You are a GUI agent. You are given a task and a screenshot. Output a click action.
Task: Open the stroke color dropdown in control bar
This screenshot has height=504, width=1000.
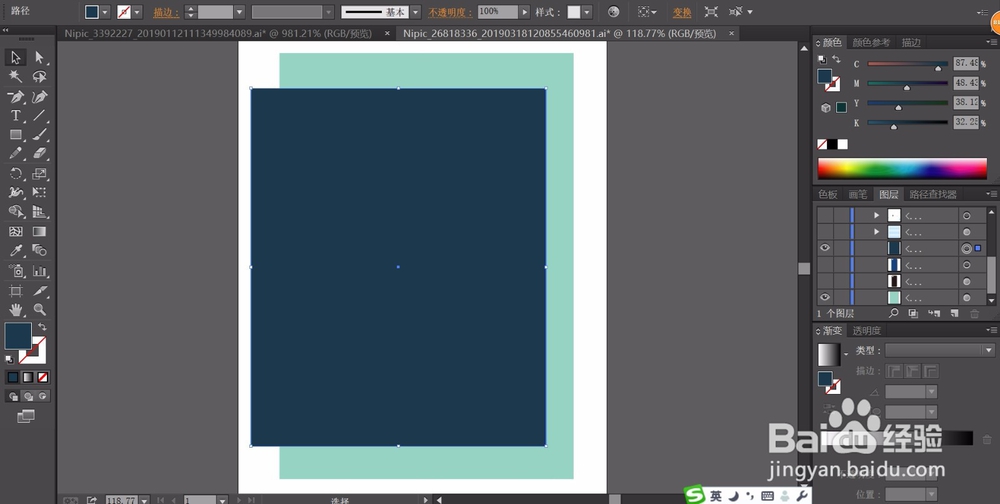point(137,12)
